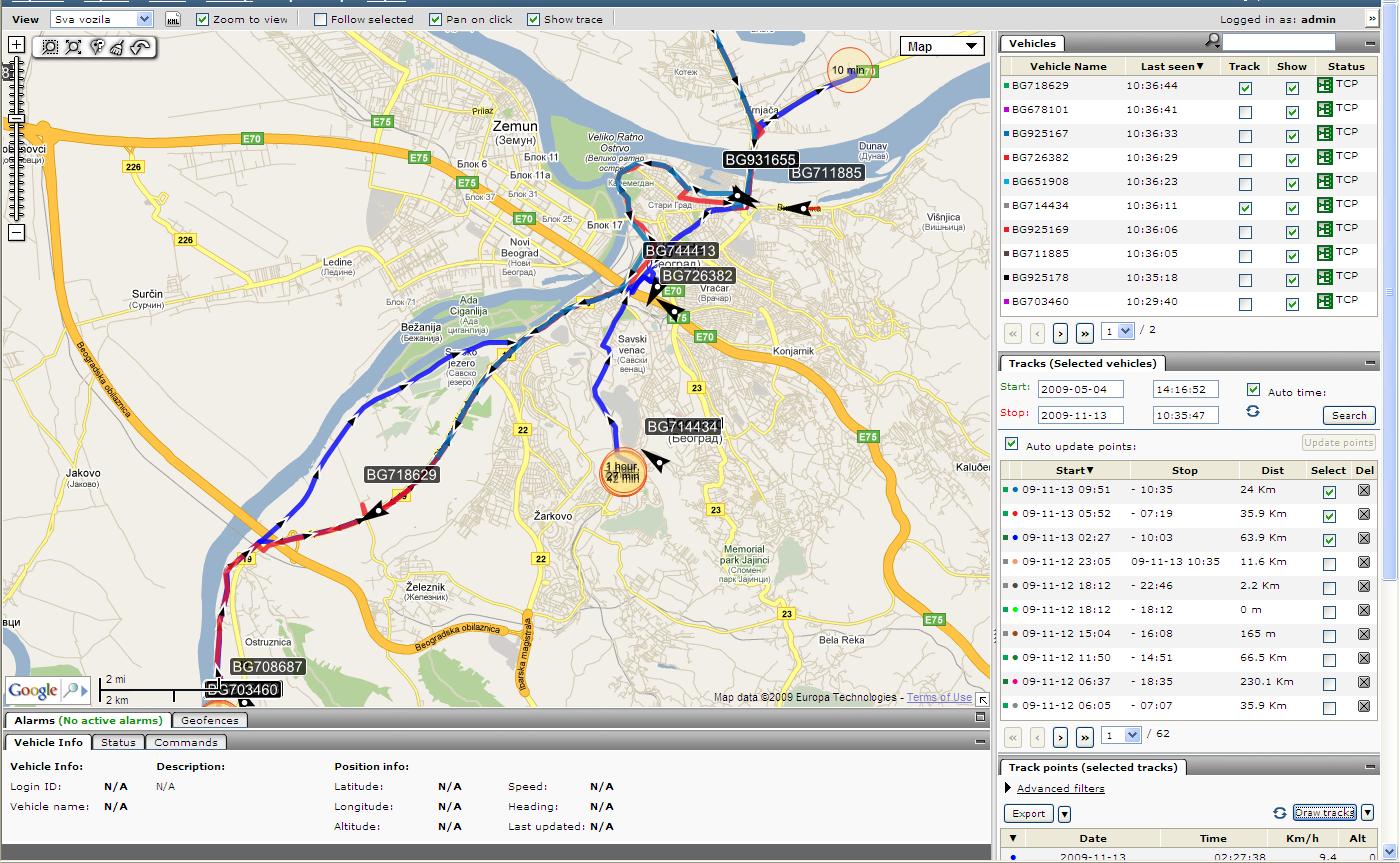Select the rectangle zoom map tool
Image resolution: width=1400 pixels, height=863 pixels.
[x=51, y=47]
